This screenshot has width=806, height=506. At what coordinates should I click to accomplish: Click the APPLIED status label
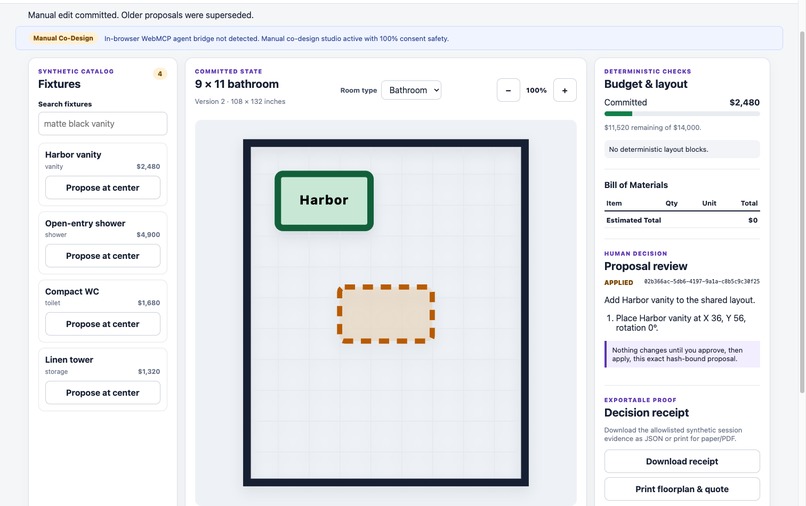tap(618, 282)
